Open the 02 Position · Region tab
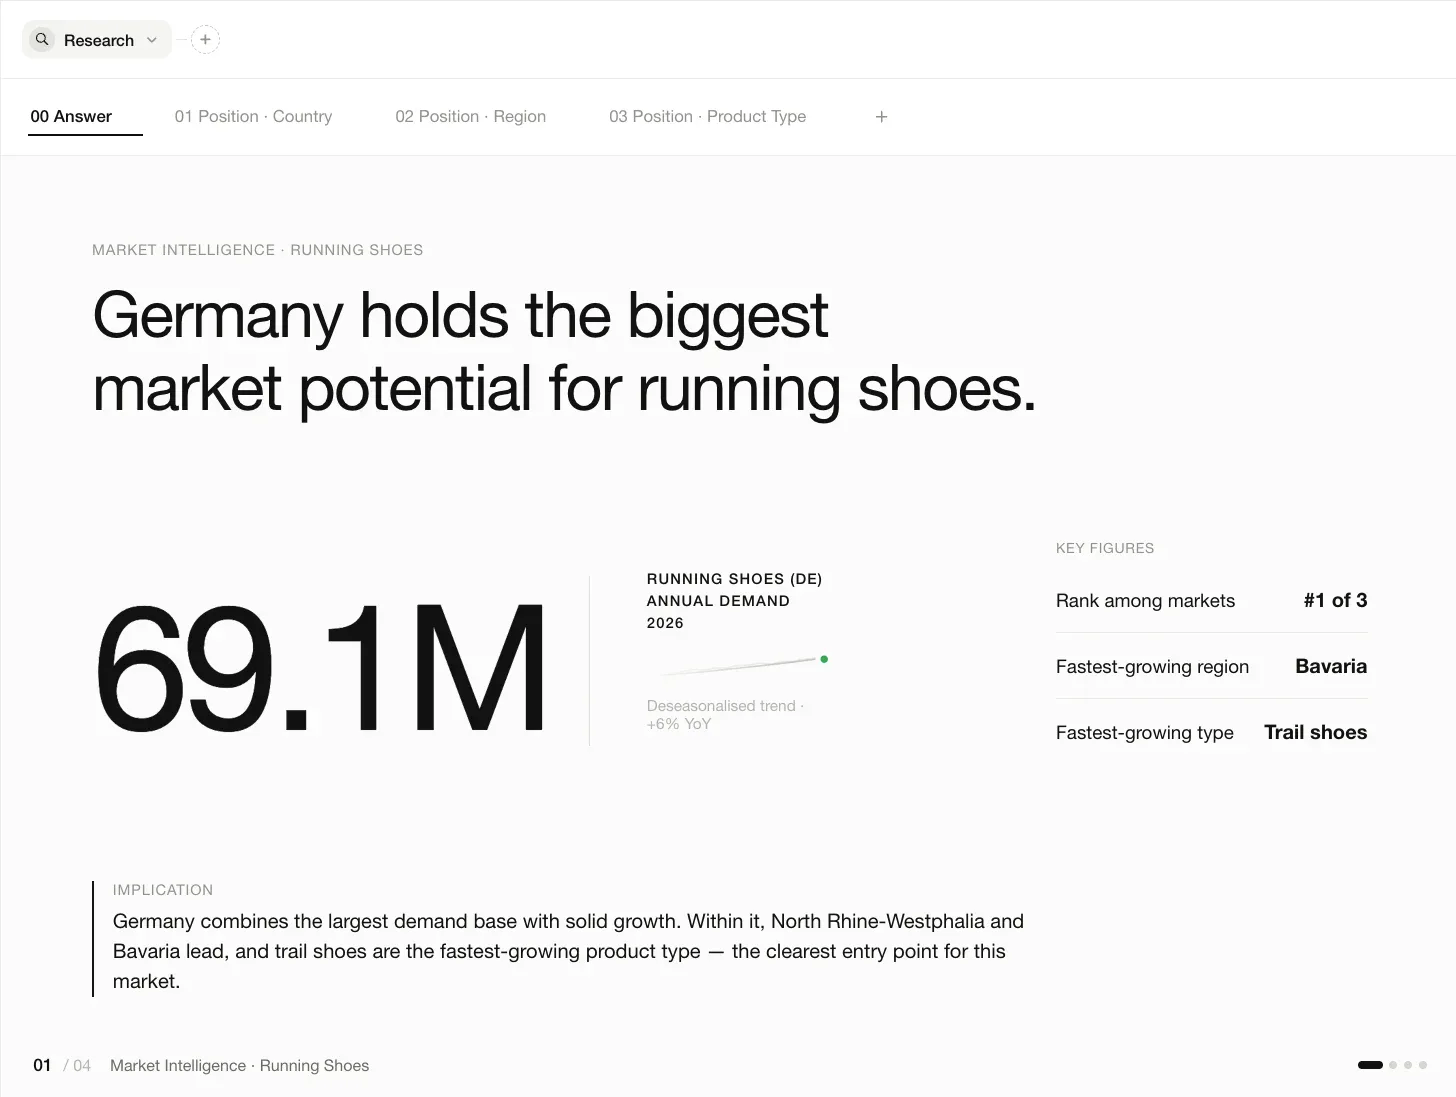 [470, 116]
